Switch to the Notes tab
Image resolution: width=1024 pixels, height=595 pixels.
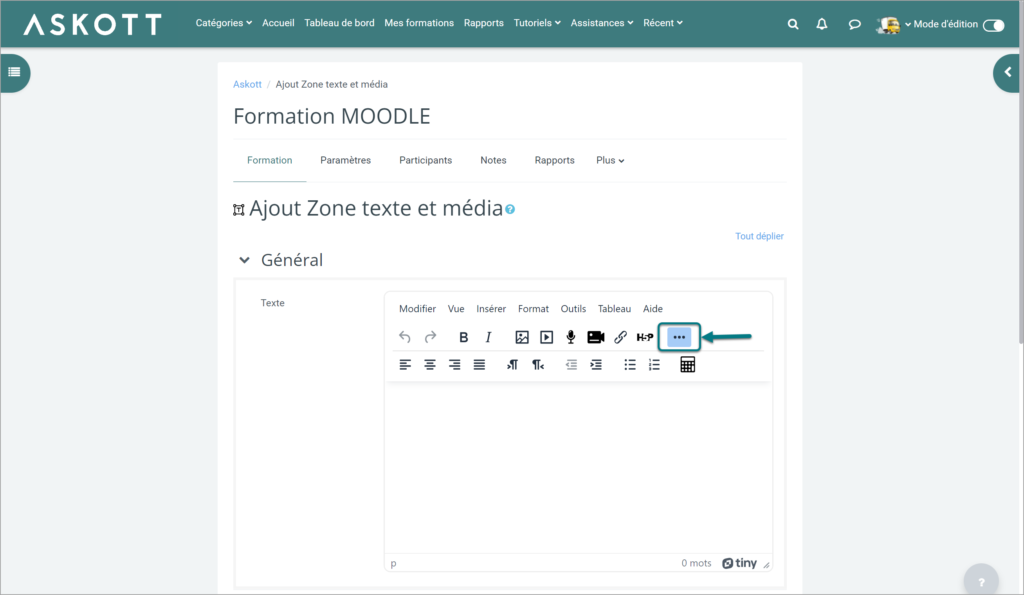[x=493, y=160]
